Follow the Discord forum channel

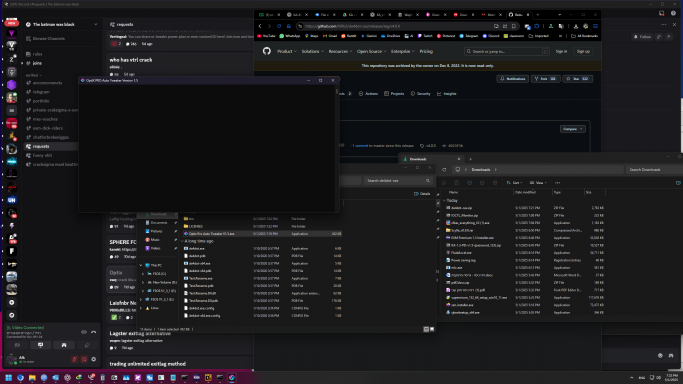[x=643, y=37]
